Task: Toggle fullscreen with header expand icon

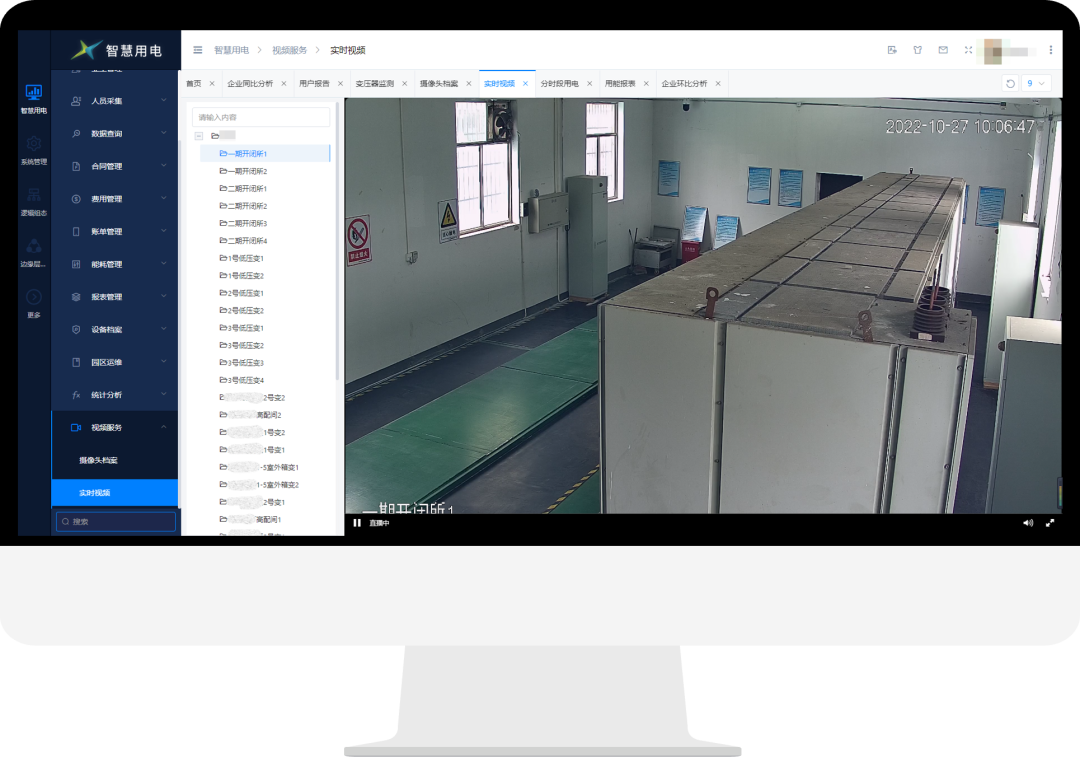Action: [x=967, y=50]
